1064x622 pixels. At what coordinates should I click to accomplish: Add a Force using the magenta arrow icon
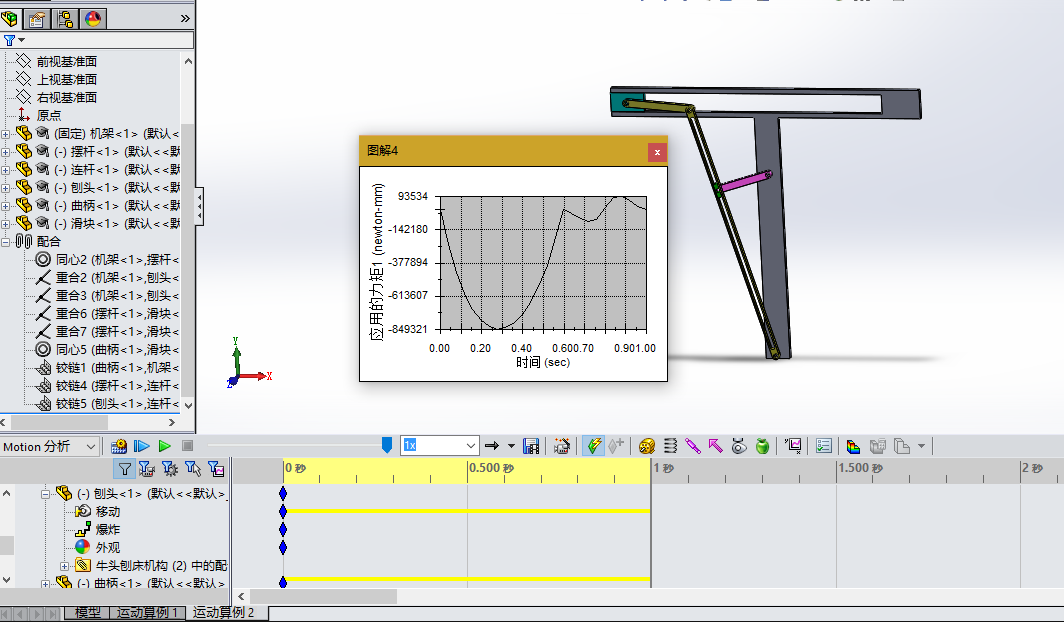click(716, 446)
